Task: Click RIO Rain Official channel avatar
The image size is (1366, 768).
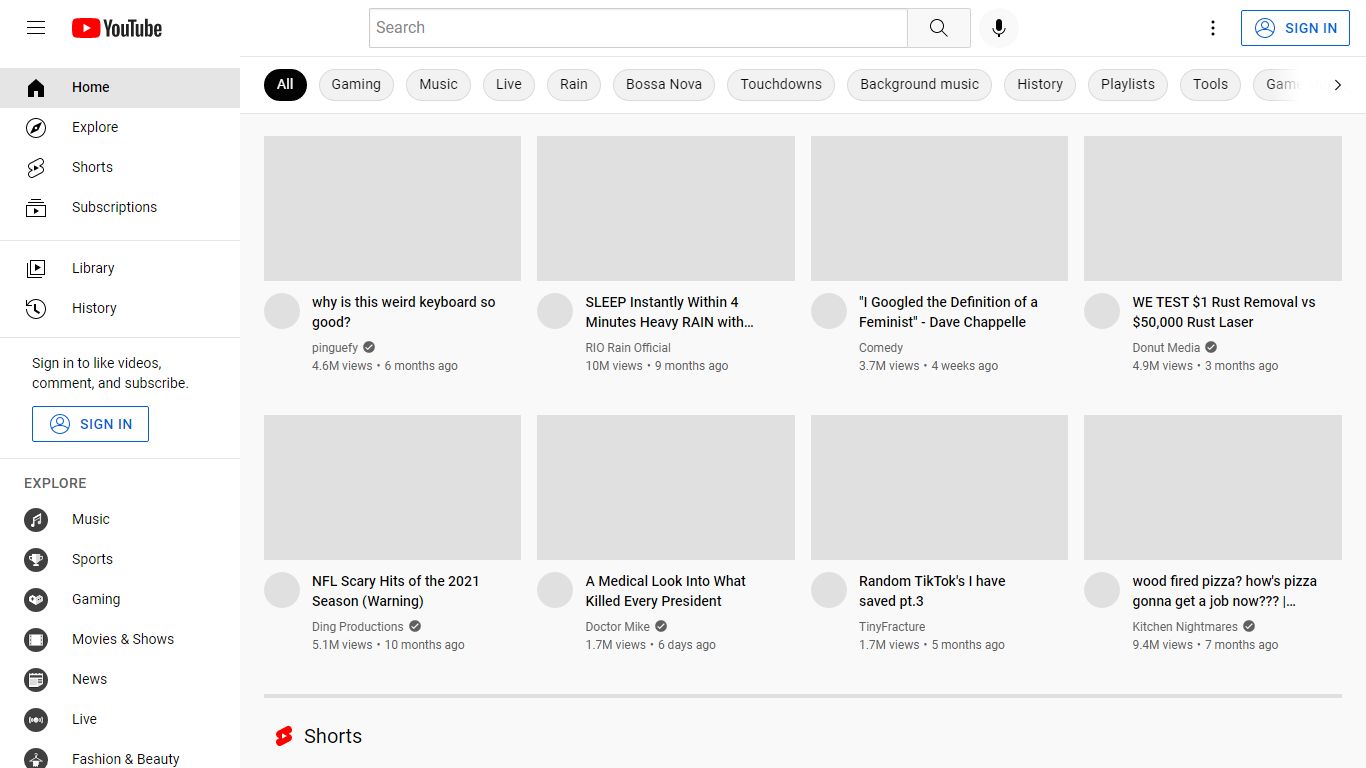Action: click(x=555, y=311)
